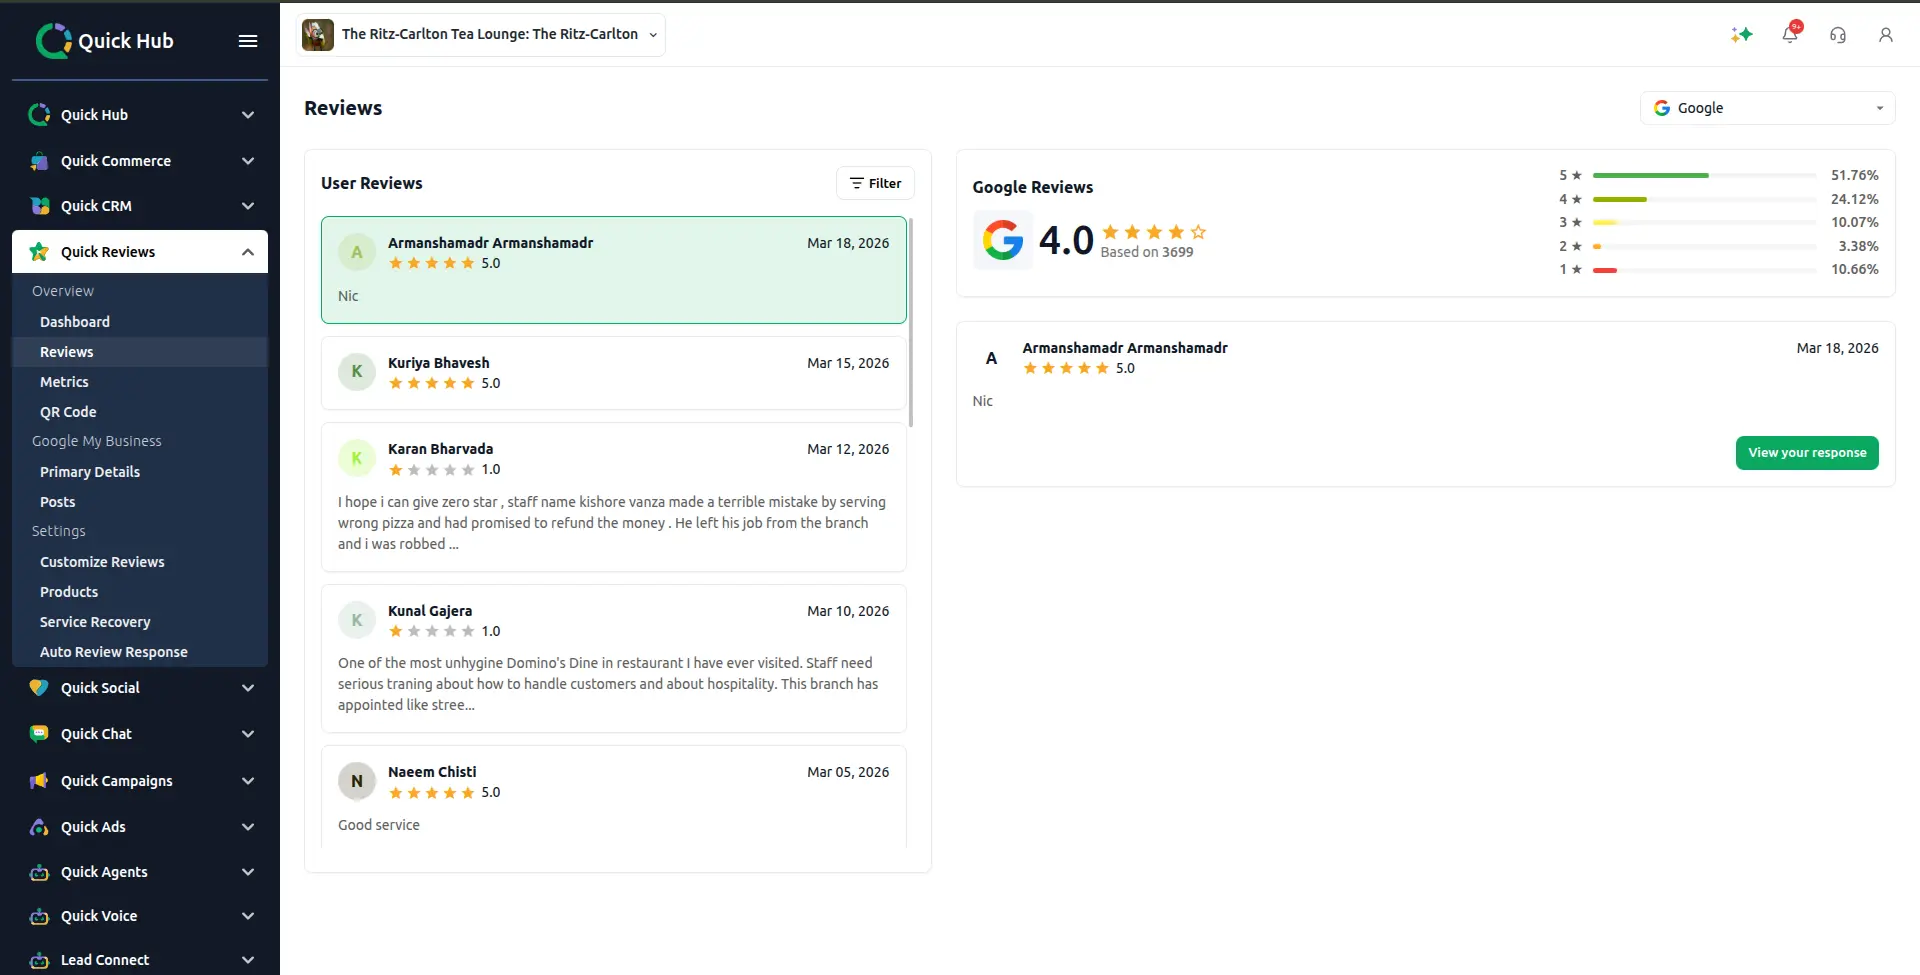Screen dimensions: 1920x975
Task: Open the Google review source dropdown
Action: pos(1768,108)
